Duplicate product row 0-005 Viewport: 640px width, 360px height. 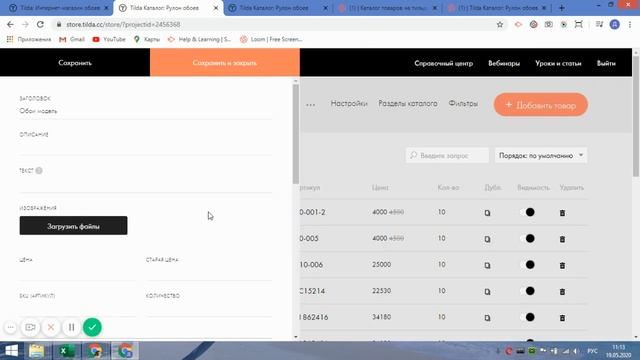(x=487, y=239)
